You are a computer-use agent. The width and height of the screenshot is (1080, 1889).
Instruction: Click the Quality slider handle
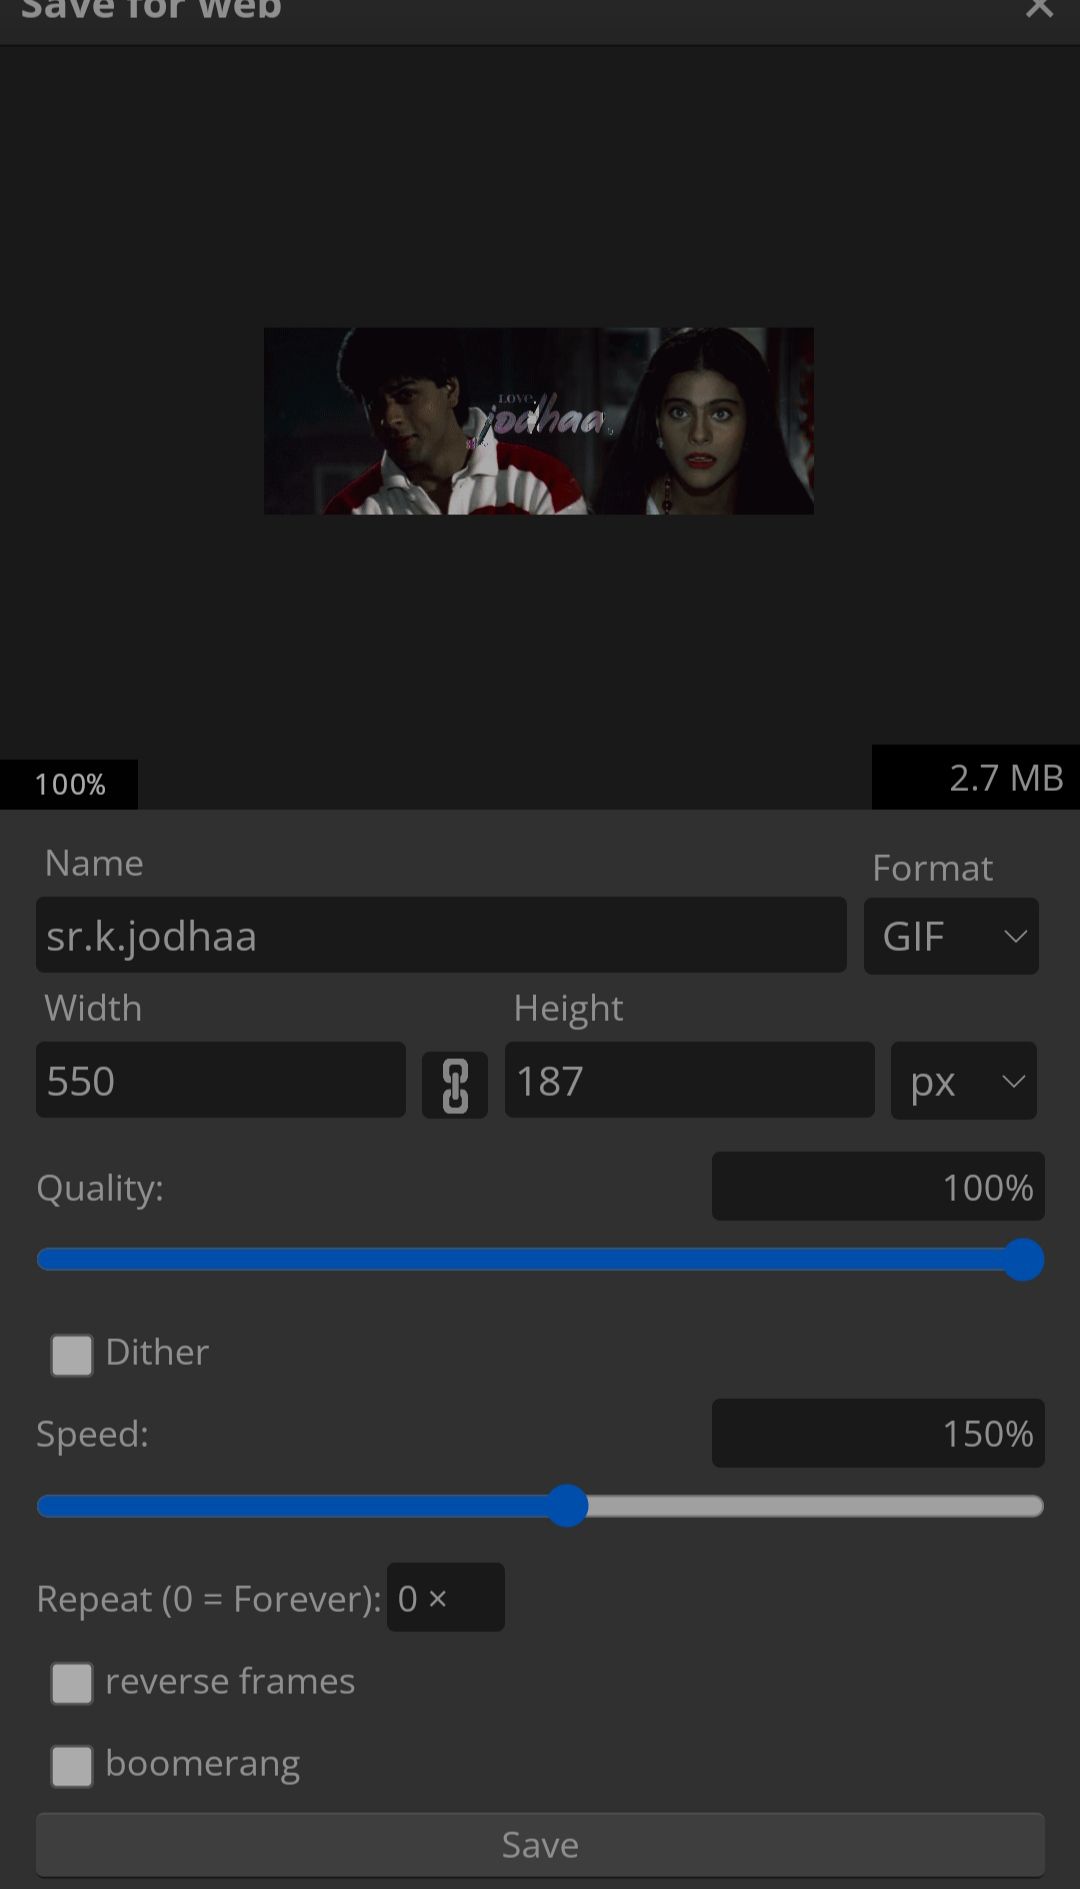coord(1023,1259)
